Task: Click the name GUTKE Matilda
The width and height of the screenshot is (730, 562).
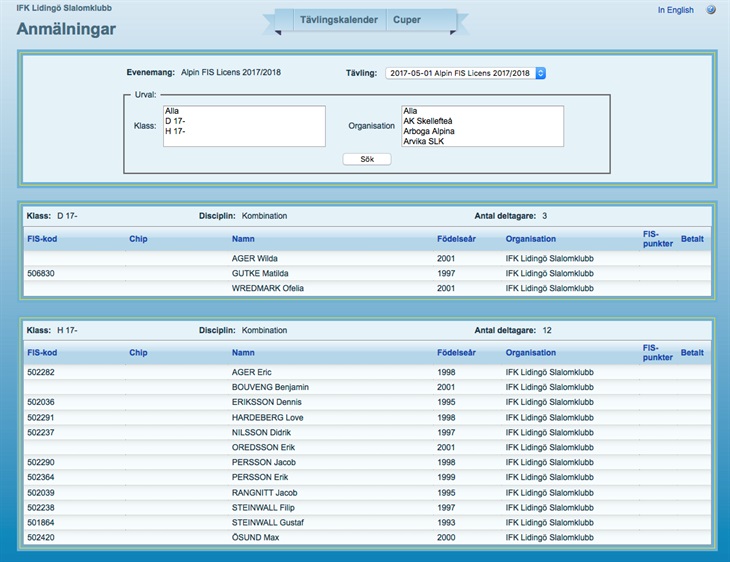Action: 260,273
